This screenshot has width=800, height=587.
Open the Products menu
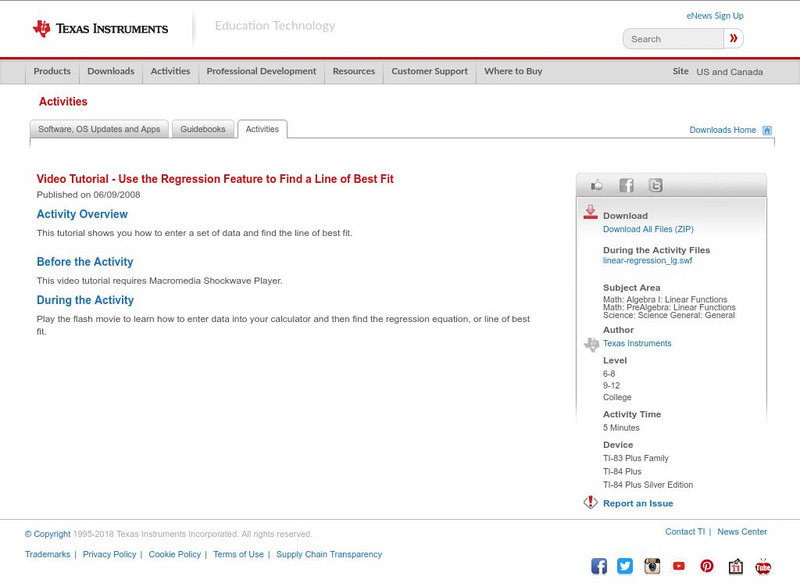click(x=52, y=71)
